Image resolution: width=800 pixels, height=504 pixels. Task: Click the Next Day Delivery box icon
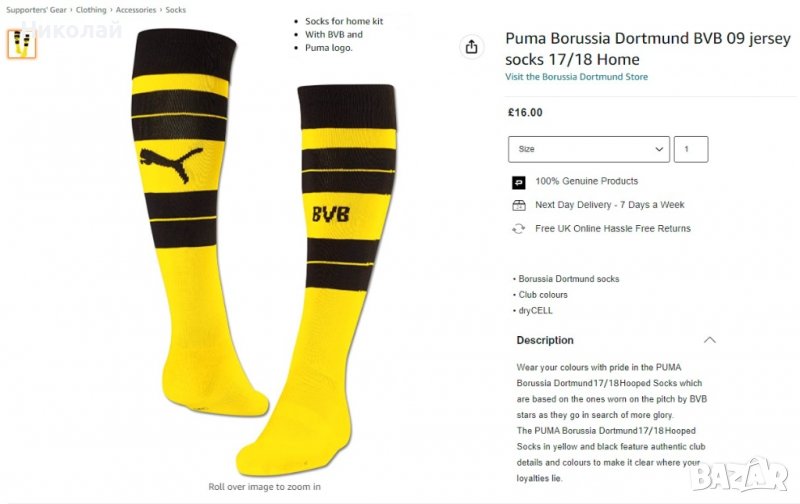click(x=518, y=205)
